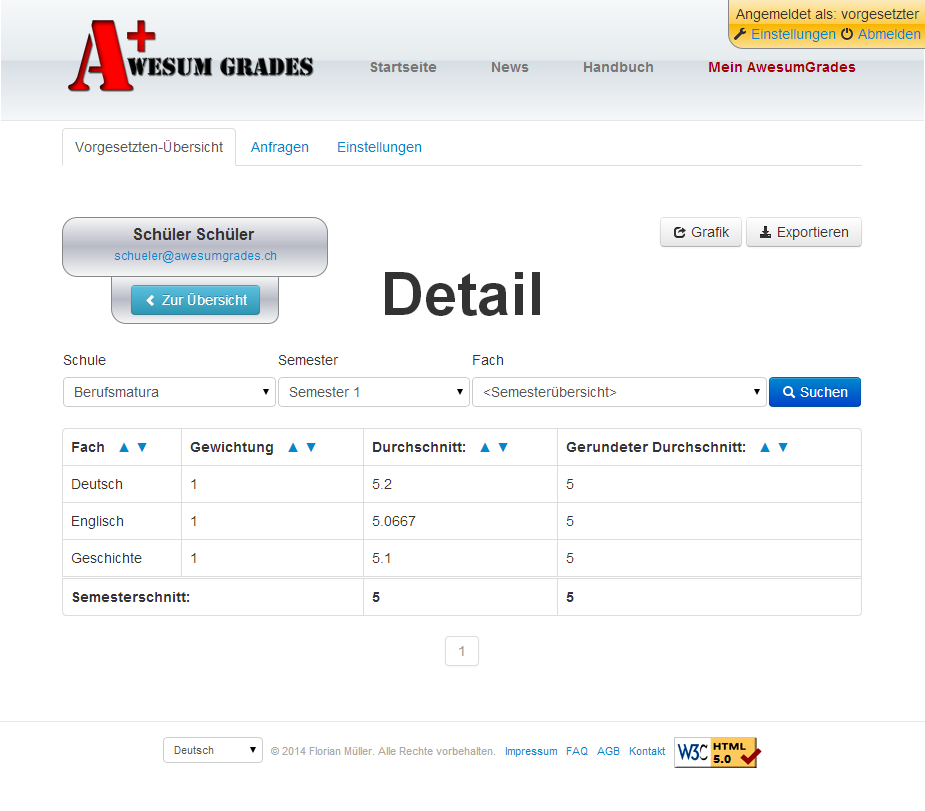Switch to the Anfragen tab

280,147
